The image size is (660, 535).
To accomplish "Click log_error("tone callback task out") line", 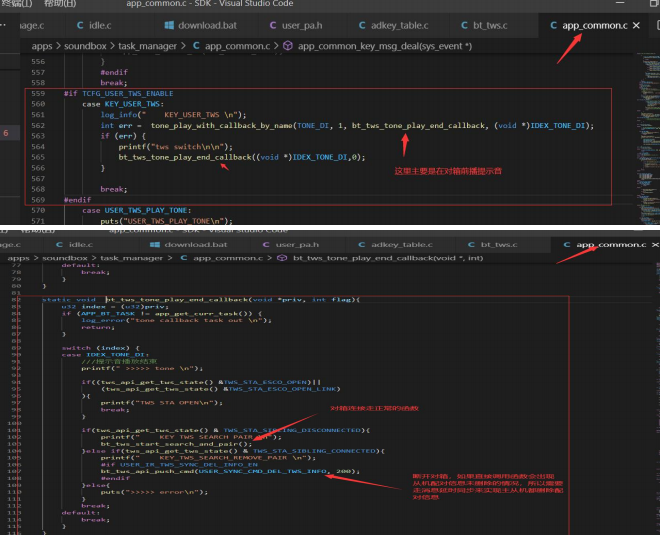I will click(176, 320).
